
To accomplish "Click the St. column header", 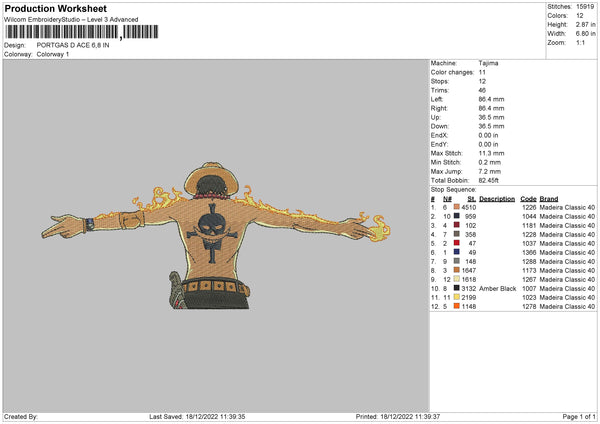I will point(471,199).
